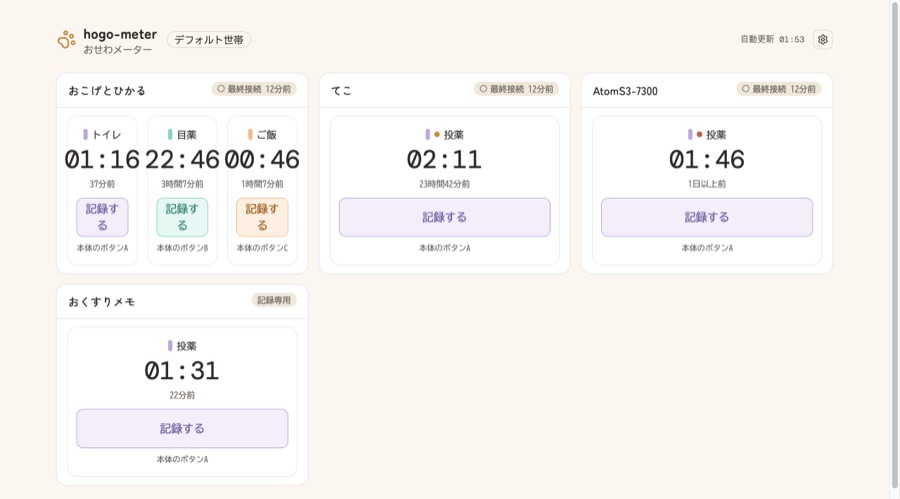
Task: Click the connection circle icon on the AtomS3-7300 card
Action: [x=746, y=89]
